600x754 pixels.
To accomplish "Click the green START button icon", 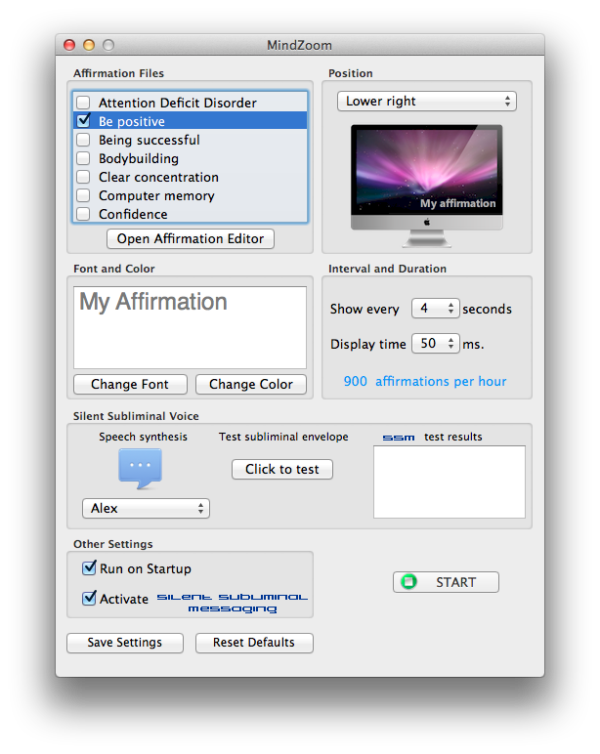I will (408, 582).
